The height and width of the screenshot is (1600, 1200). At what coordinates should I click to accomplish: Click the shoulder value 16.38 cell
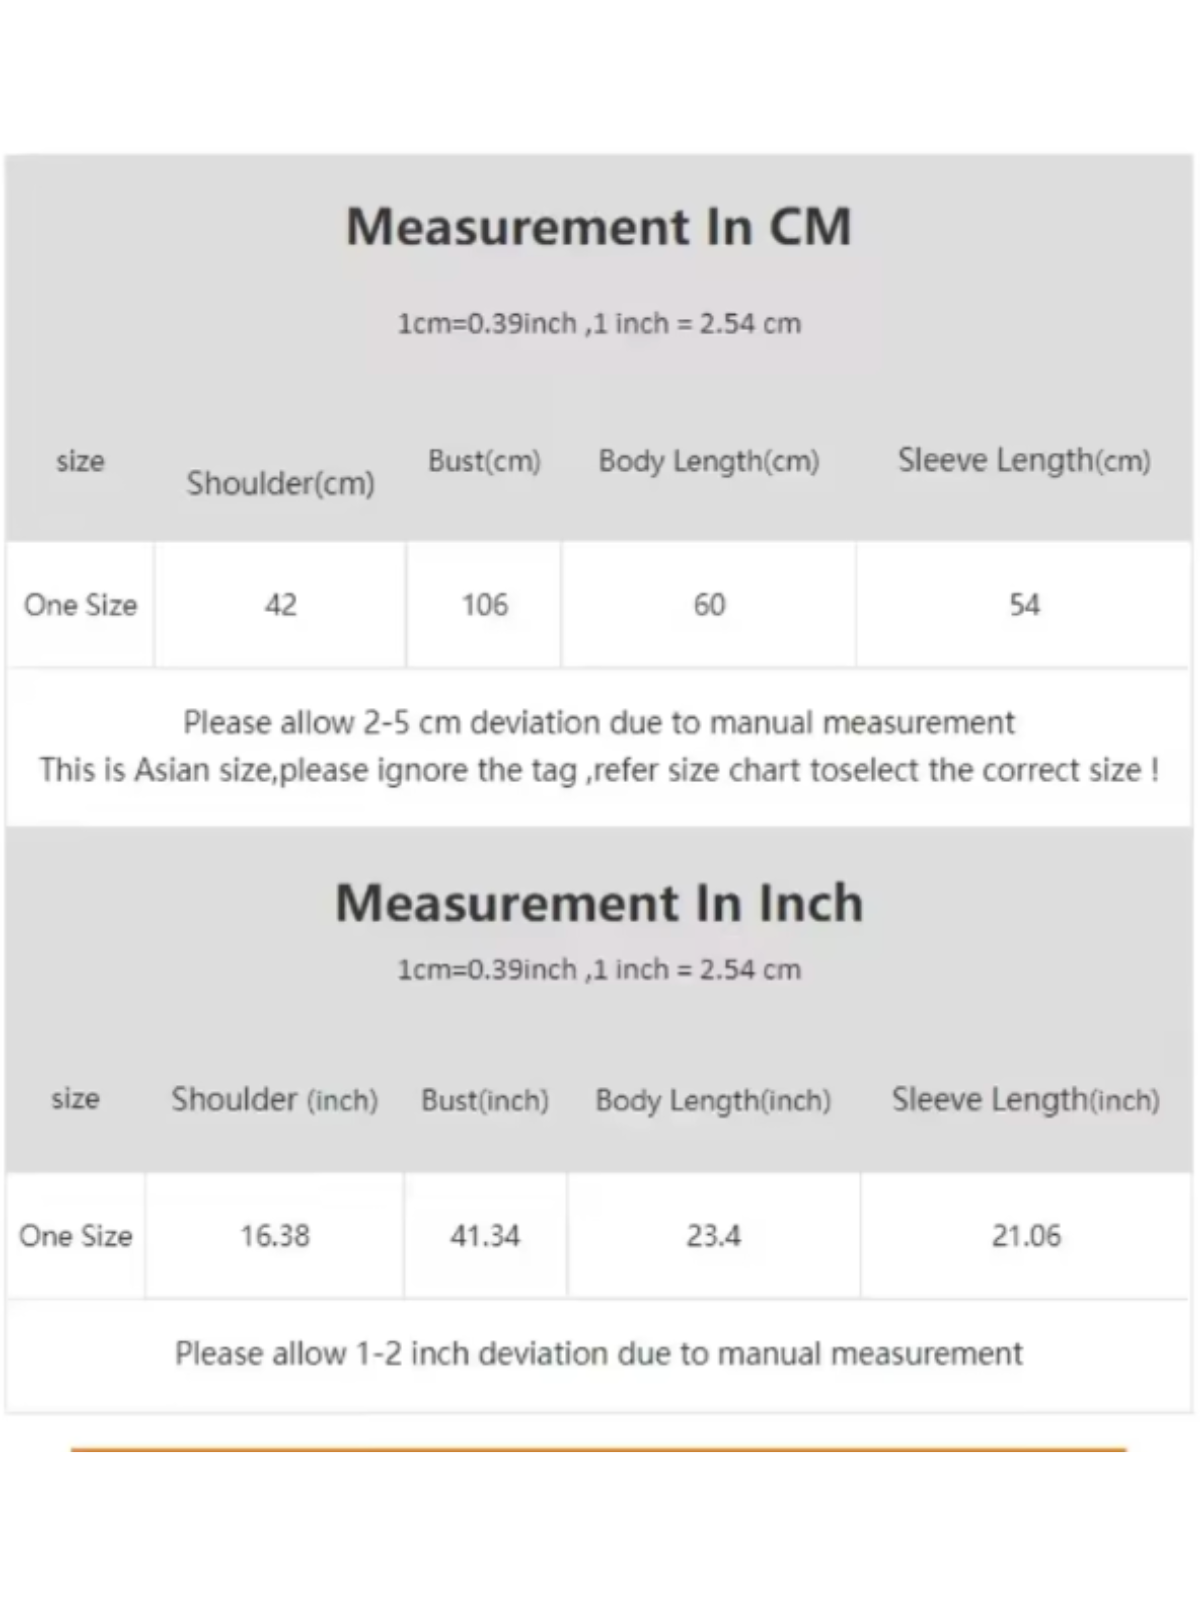tap(275, 1236)
